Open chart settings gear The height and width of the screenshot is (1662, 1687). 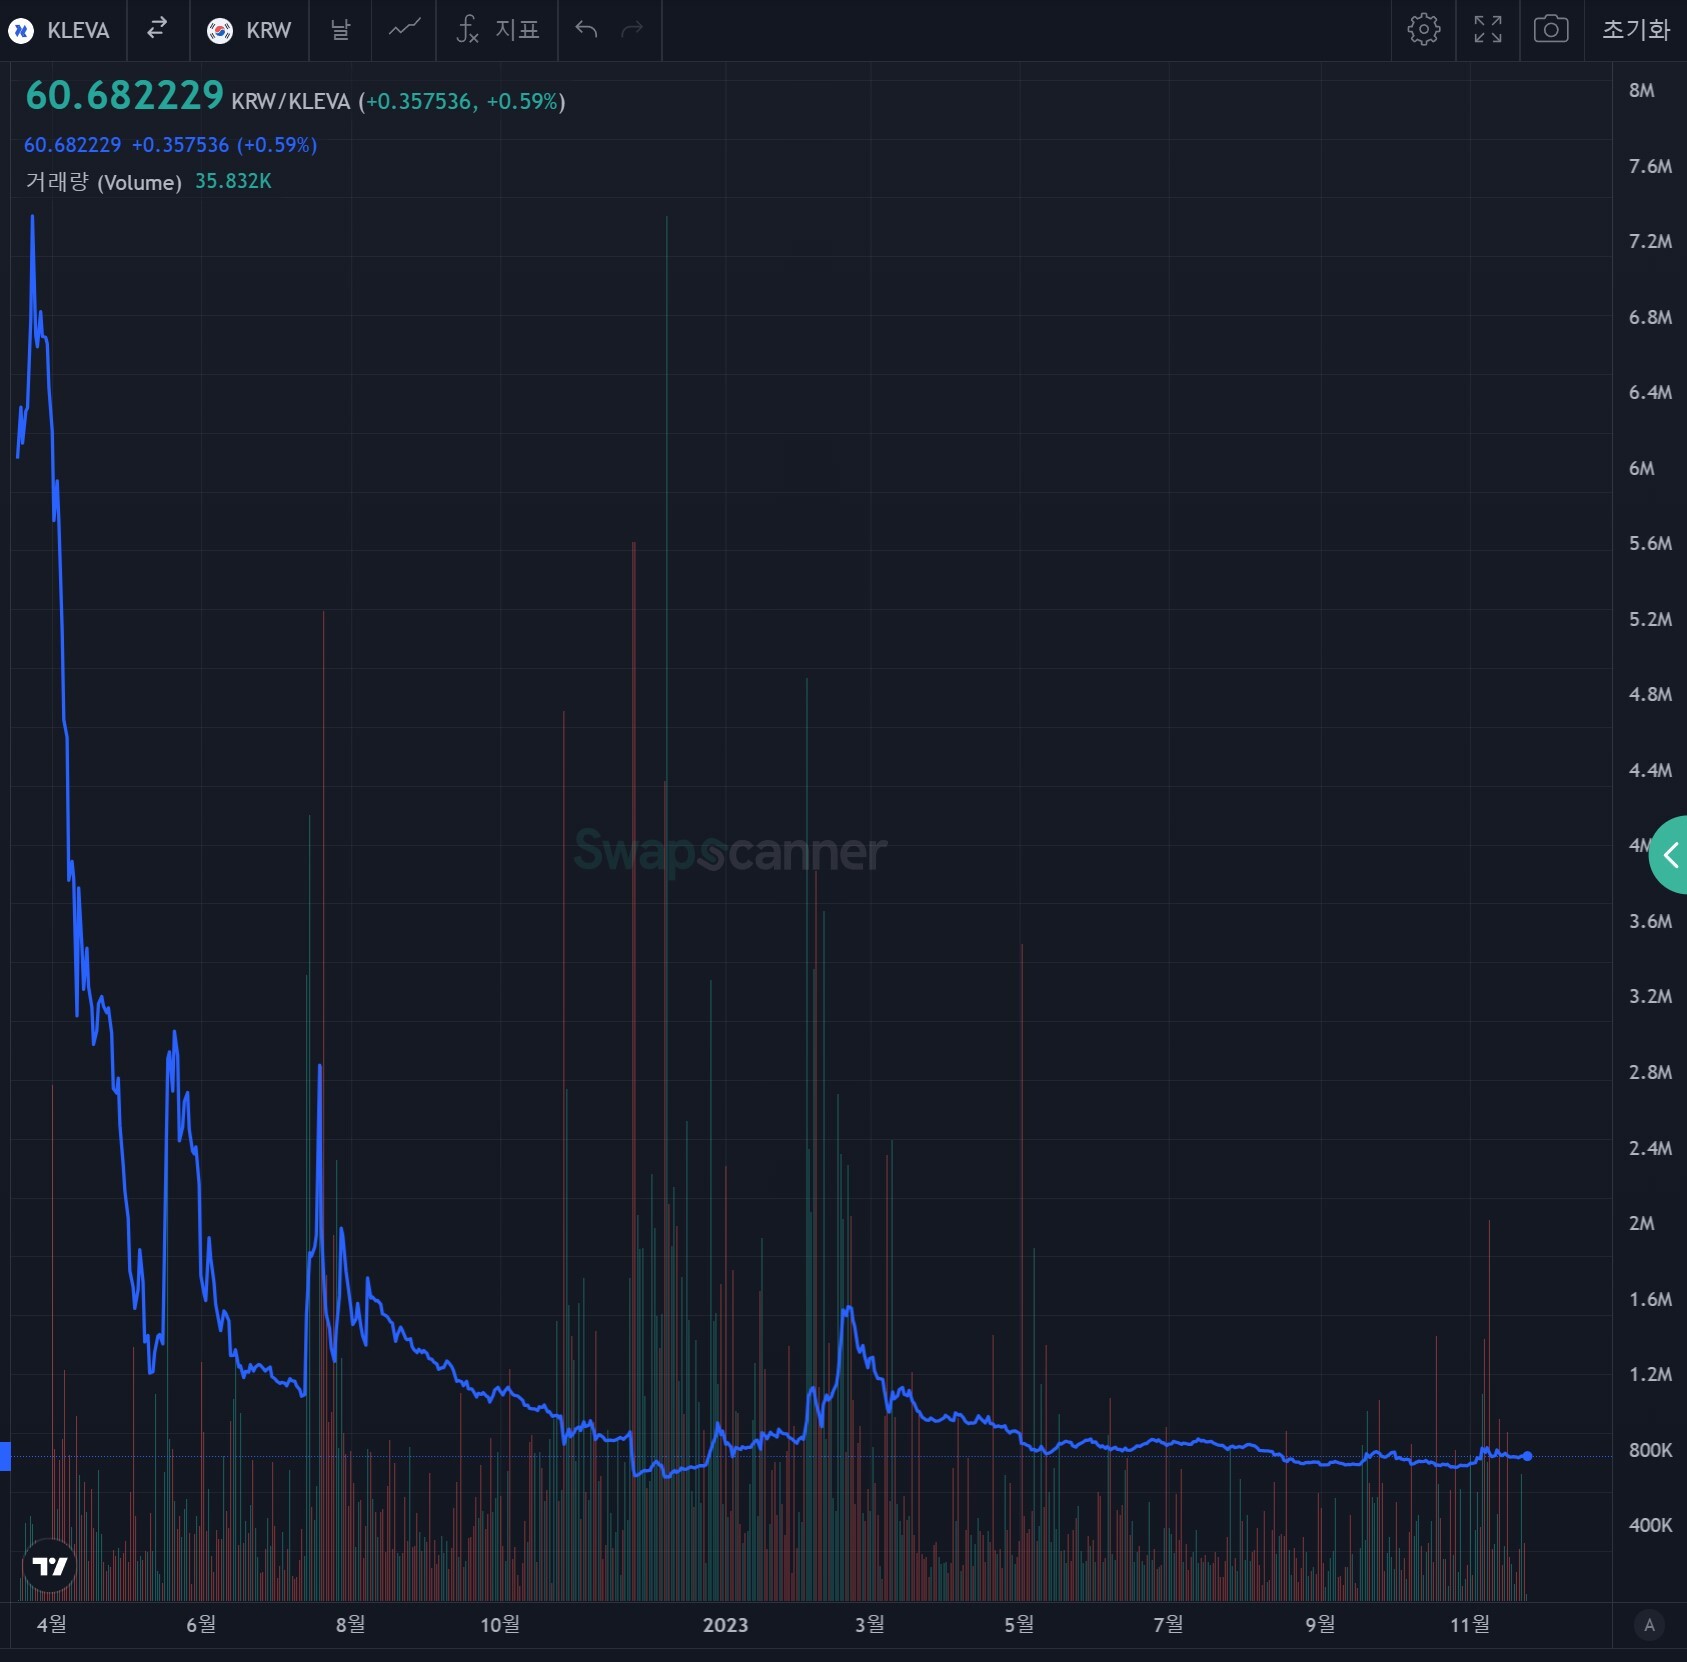click(x=1423, y=30)
